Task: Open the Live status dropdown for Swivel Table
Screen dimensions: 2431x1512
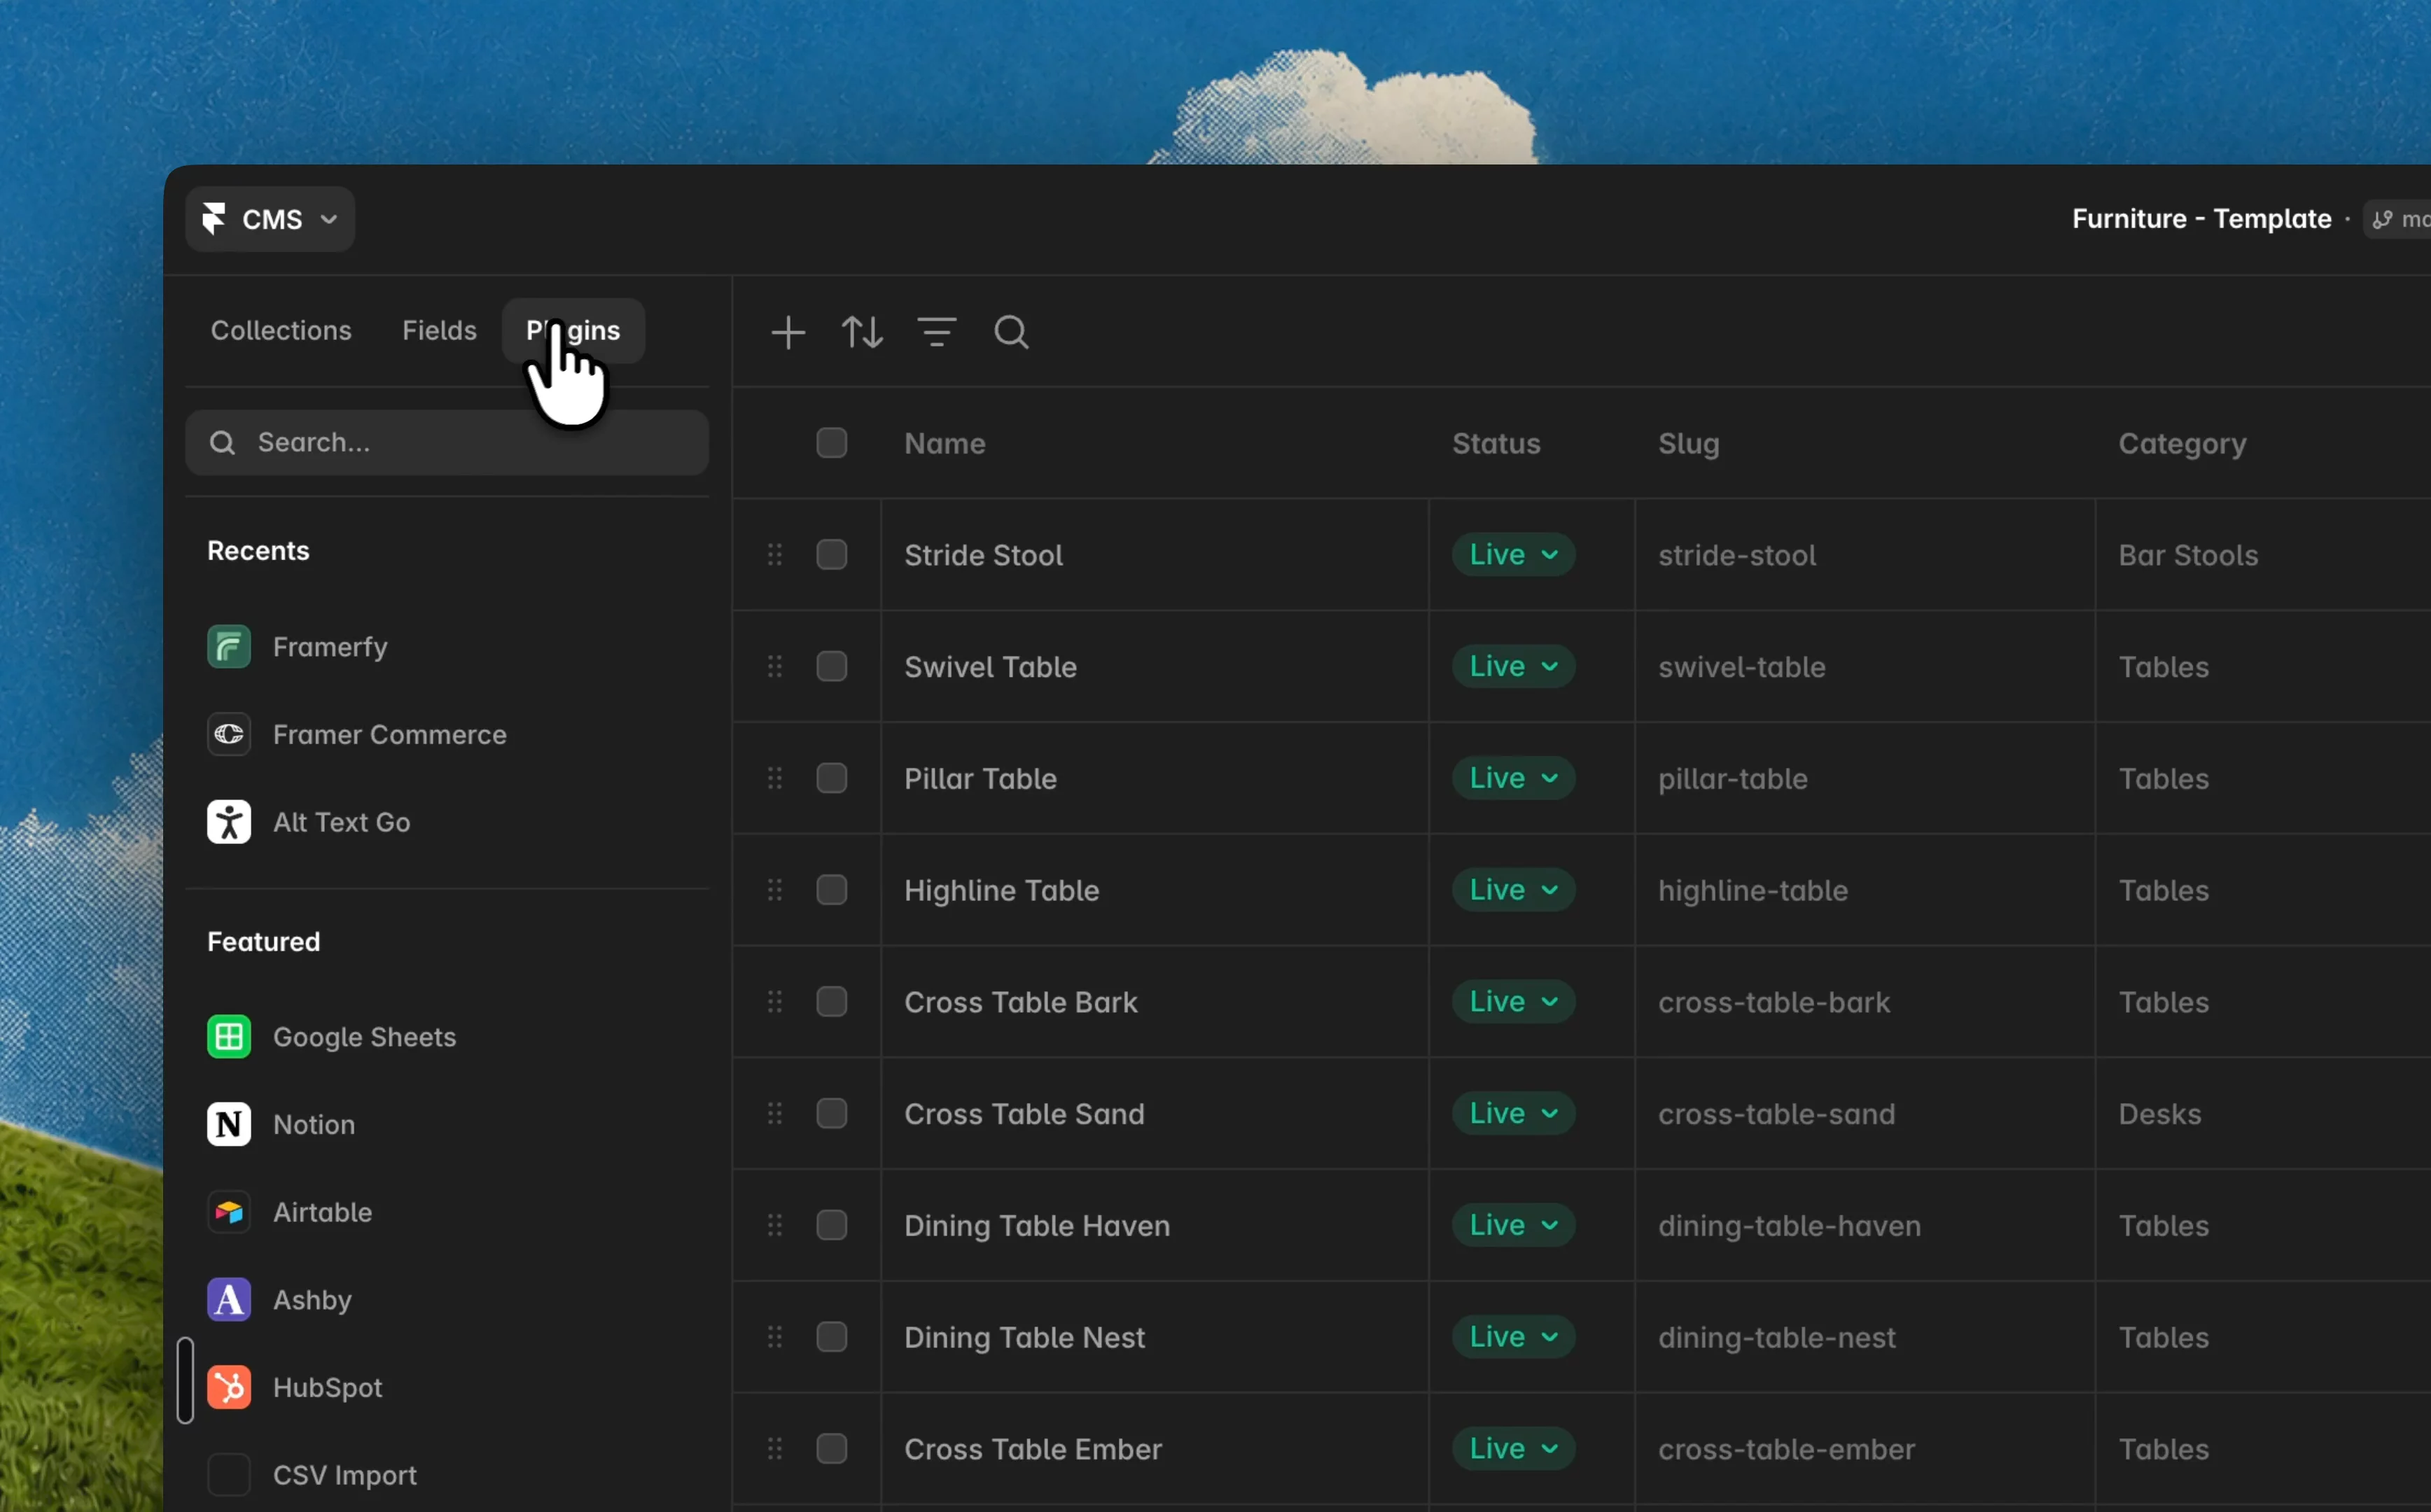Action: tap(1513, 667)
